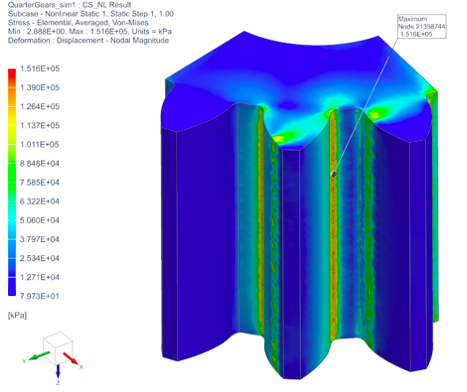This screenshot has height=392, width=467.
Task: Click the Stress Elemental Von-Mises header text
Action: point(78,23)
